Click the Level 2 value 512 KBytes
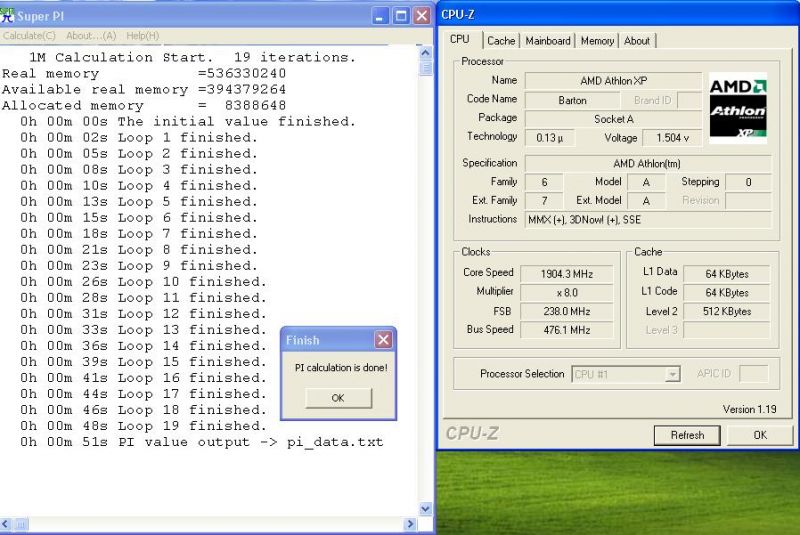This screenshot has width=800, height=535. coord(727,311)
